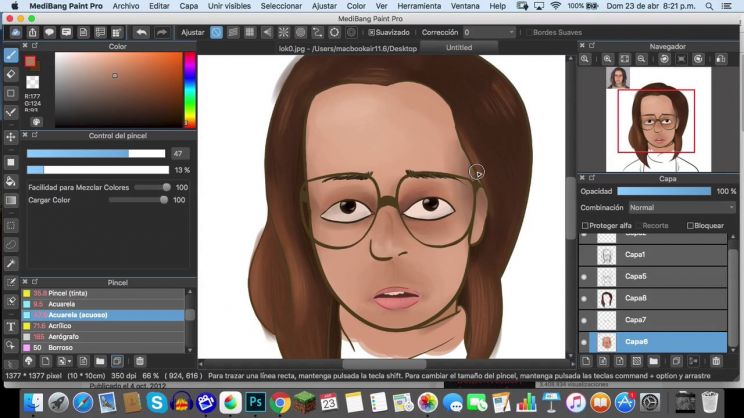Viewport: 744px width, 418px height.
Task: Download cloud brush icon in Pincel panel
Action: click(28, 361)
